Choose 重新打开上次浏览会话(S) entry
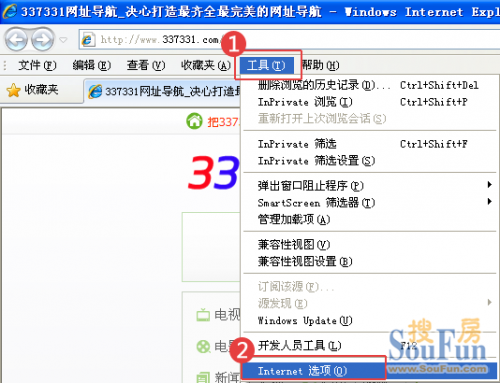Image resolution: width=500 pixels, height=383 pixels. (370, 118)
